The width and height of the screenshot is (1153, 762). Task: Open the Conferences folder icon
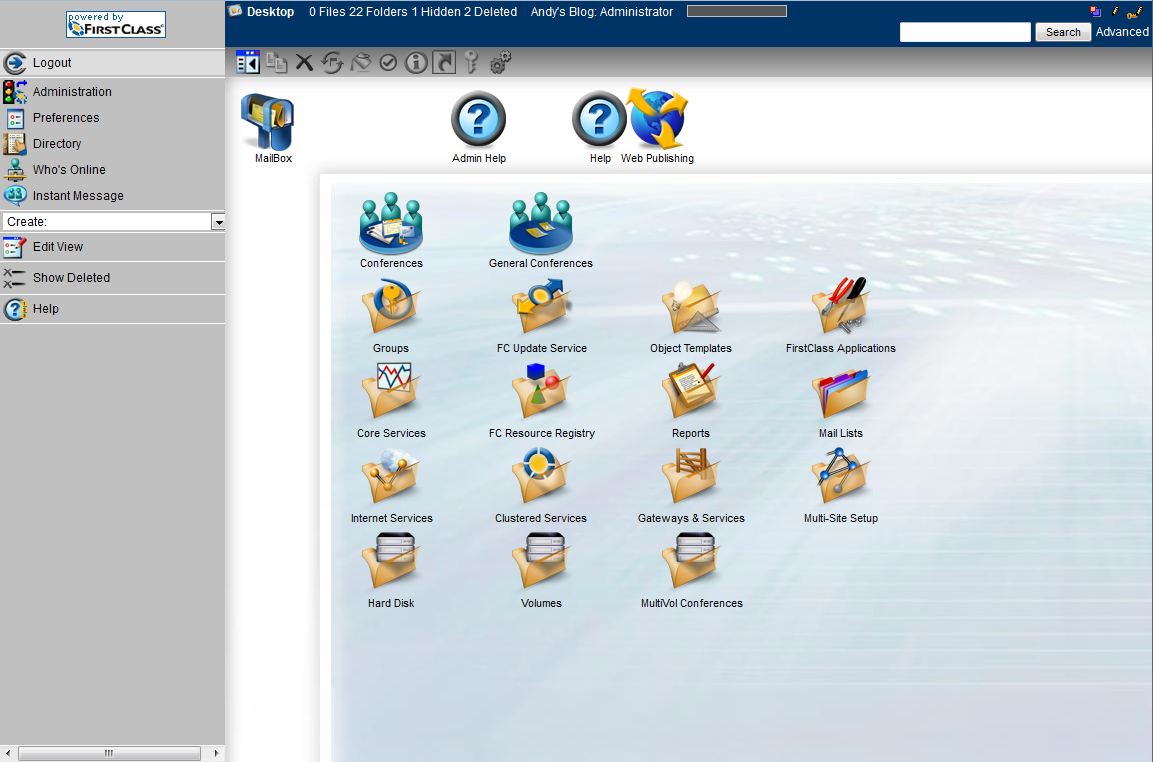tap(391, 225)
